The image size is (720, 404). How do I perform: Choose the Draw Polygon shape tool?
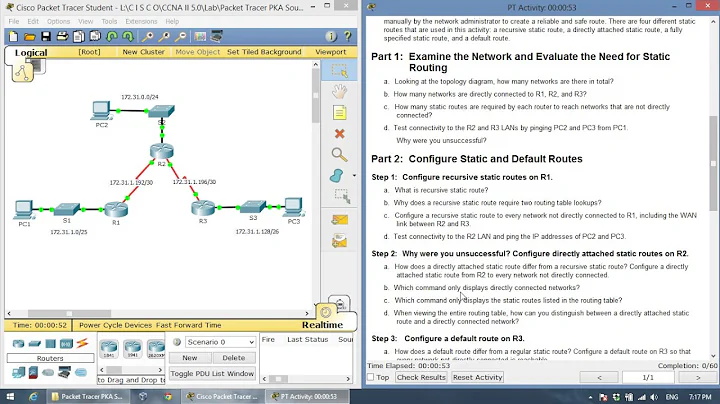point(337,176)
